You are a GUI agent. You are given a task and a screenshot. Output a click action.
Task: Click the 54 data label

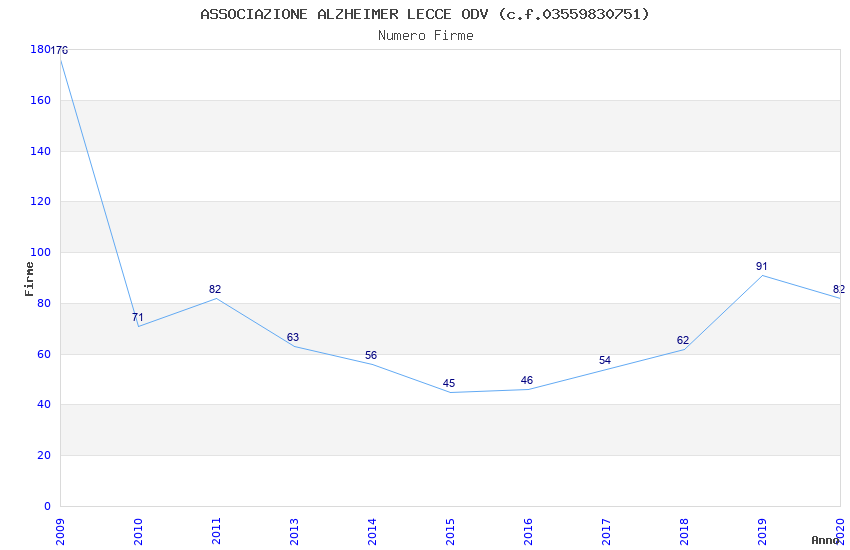(x=605, y=360)
